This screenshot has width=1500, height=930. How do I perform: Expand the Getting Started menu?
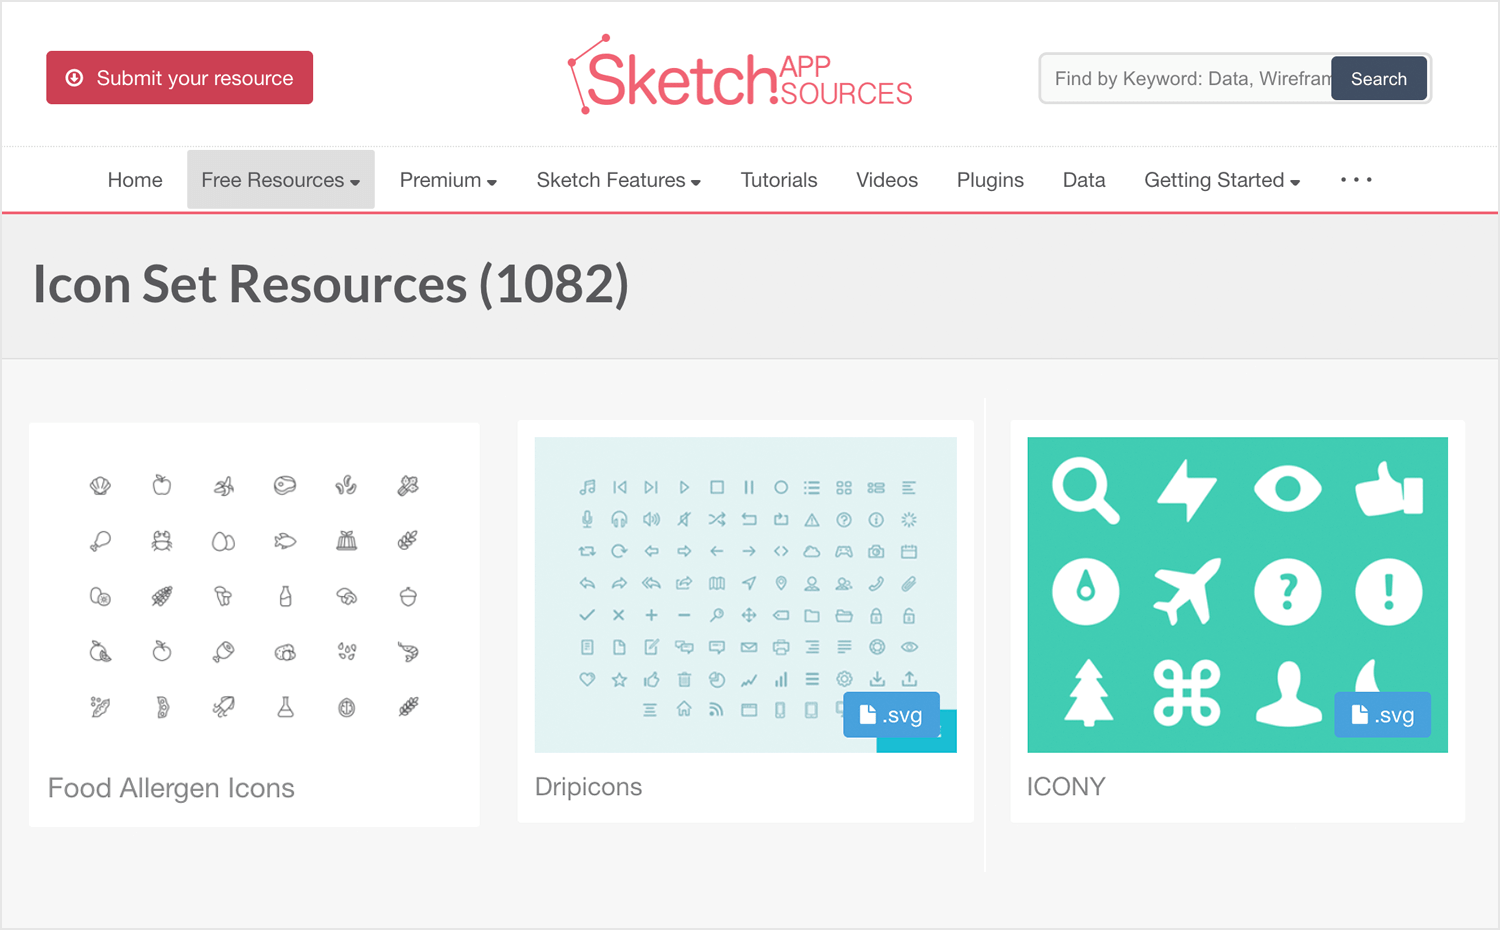pyautogui.click(x=1221, y=179)
